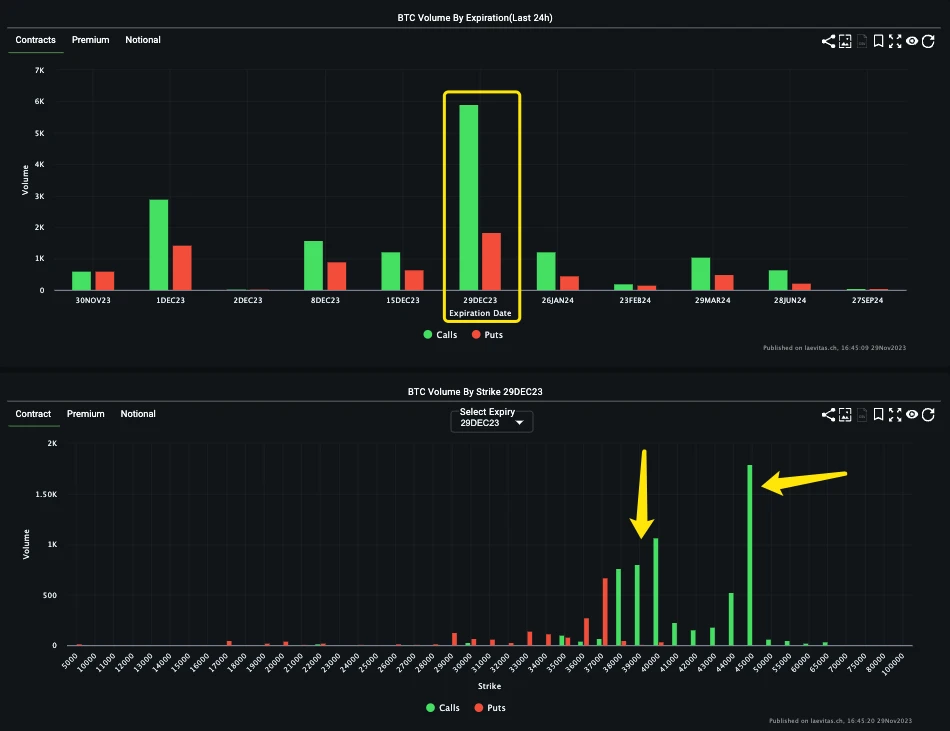The width and height of the screenshot is (950, 731).
Task: Toggle eye visibility icon on Strike chart
Action: point(912,415)
